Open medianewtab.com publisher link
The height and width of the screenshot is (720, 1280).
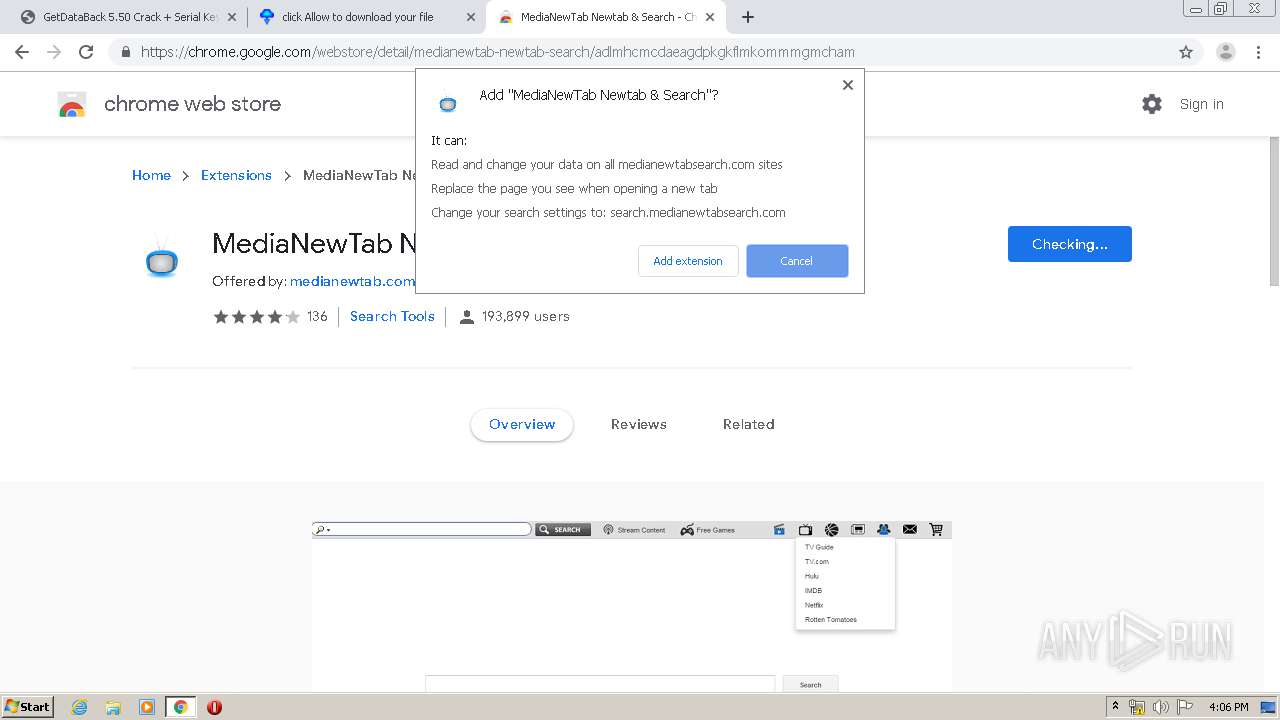coord(352,281)
